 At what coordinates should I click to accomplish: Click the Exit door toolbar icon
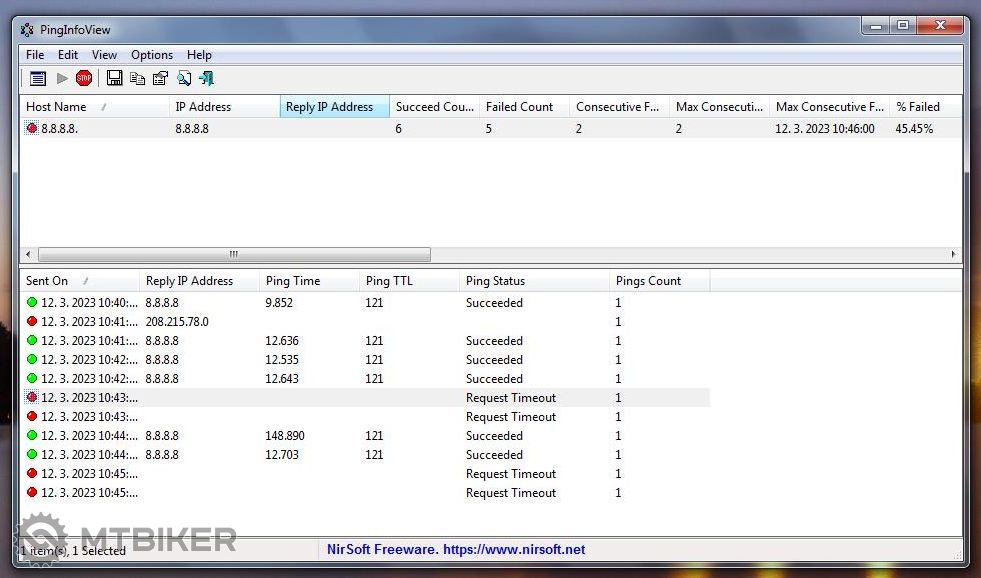(x=207, y=78)
